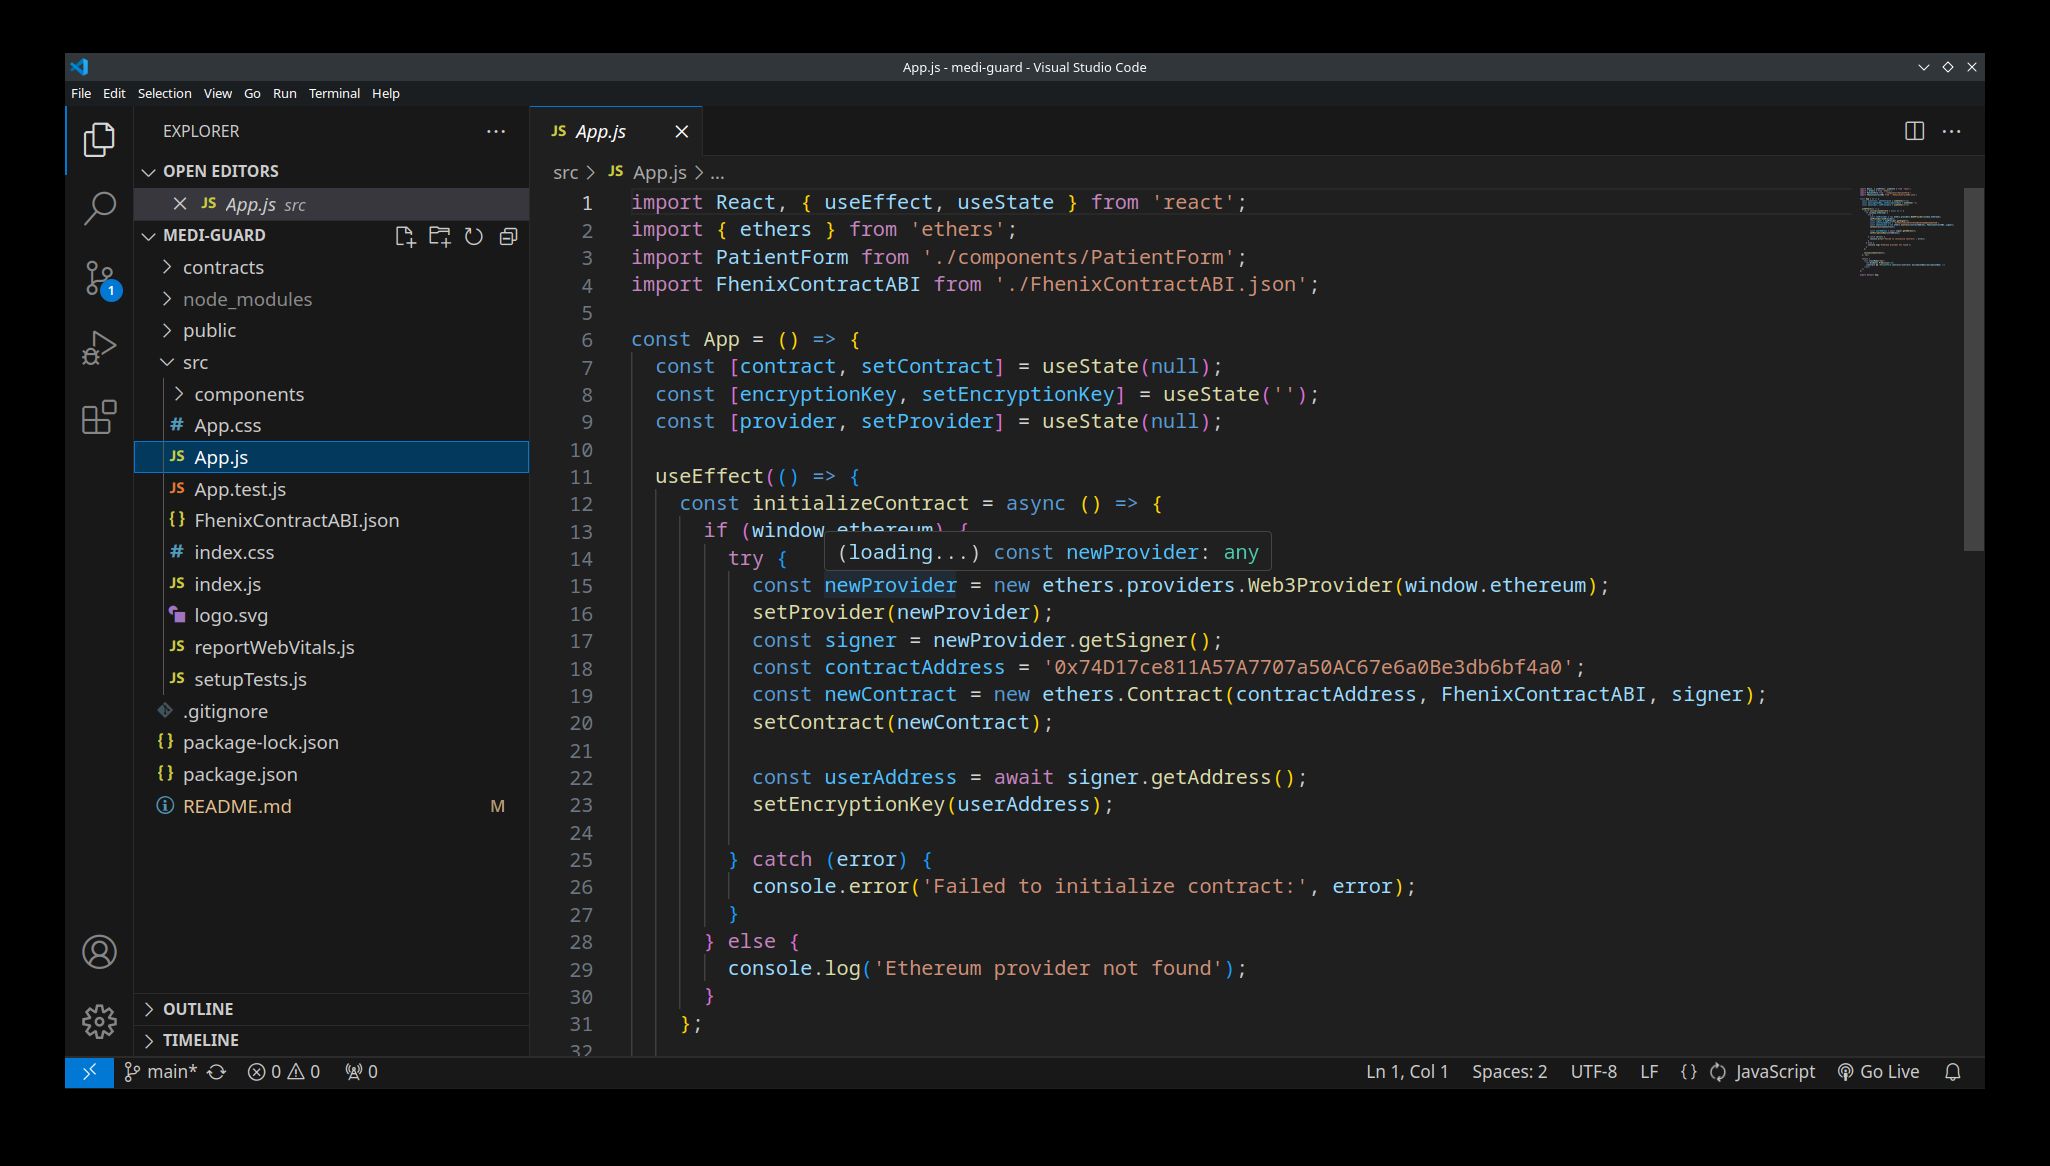
Task: Open the Manage gear menu
Action: click(x=99, y=1021)
